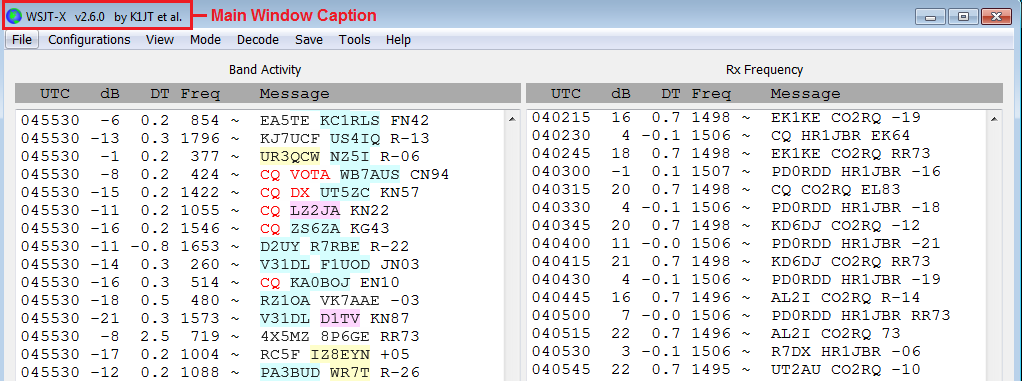Click Band Activity scrollbar up arrow

(x=512, y=119)
